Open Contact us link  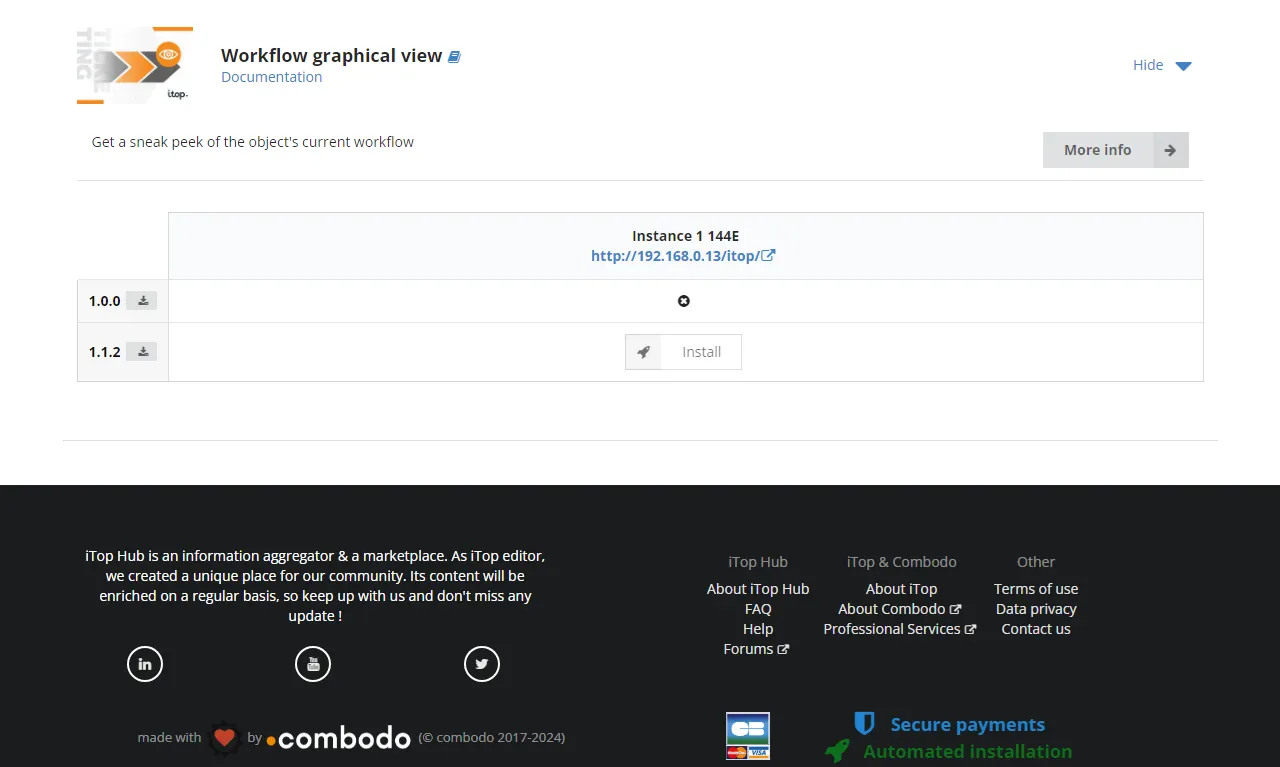(1036, 629)
